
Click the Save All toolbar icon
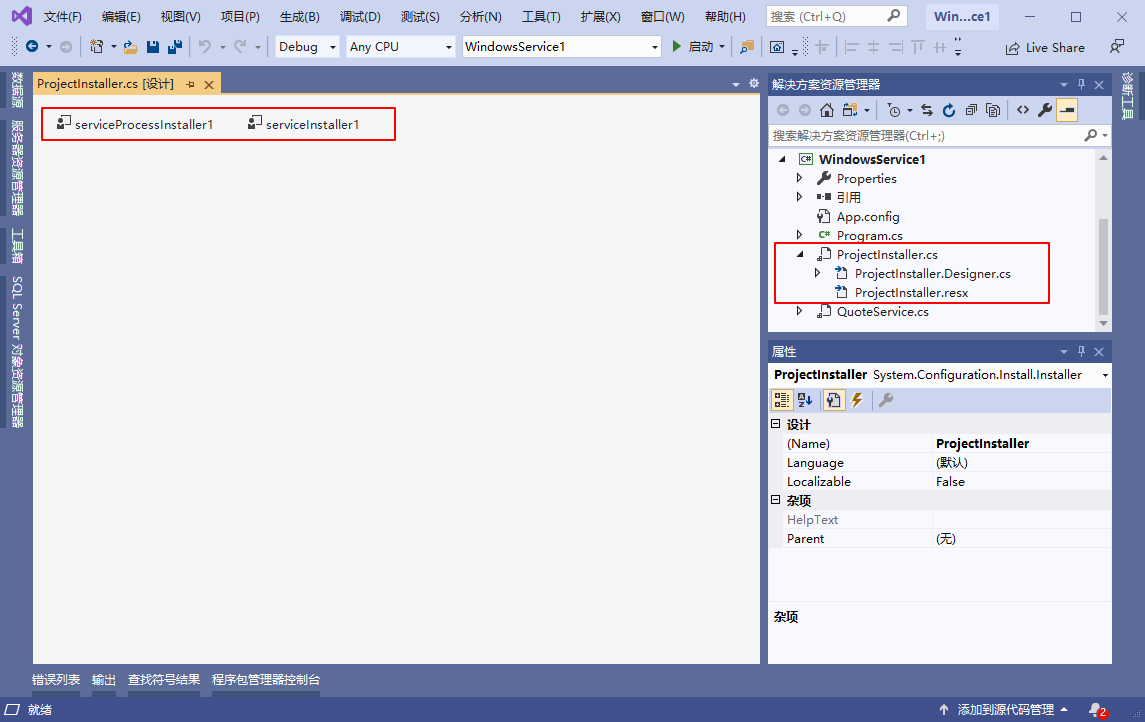[x=175, y=47]
